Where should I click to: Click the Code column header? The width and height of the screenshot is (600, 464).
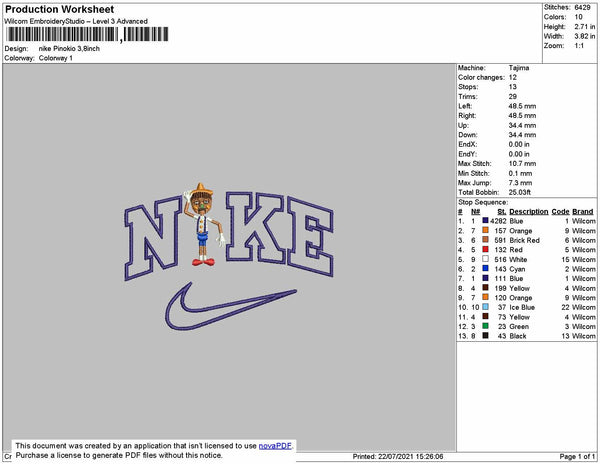(x=560, y=212)
